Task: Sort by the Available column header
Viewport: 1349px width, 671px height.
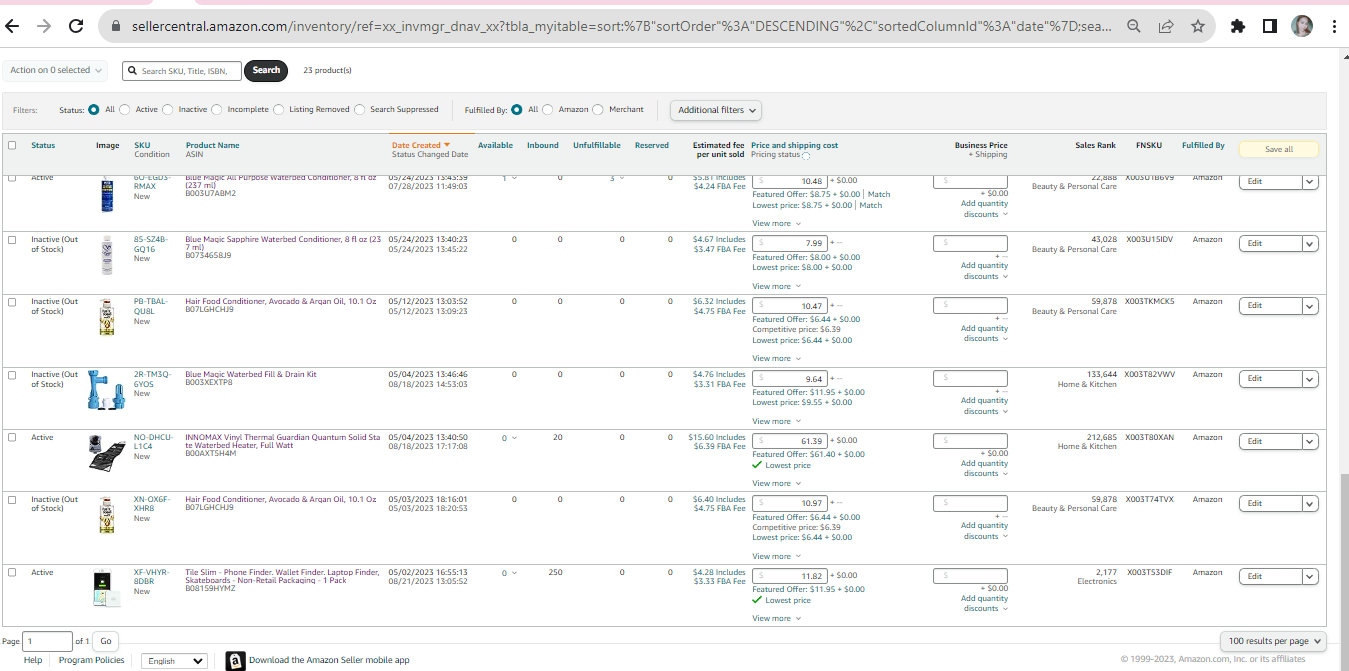Action: click(x=495, y=145)
